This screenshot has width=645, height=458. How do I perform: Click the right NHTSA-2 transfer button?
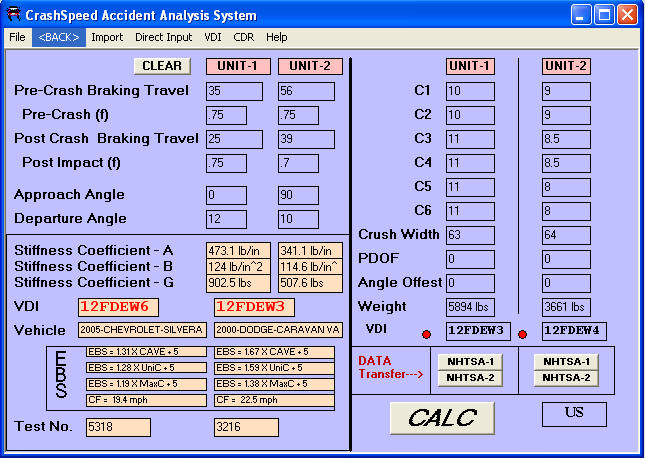pos(566,377)
